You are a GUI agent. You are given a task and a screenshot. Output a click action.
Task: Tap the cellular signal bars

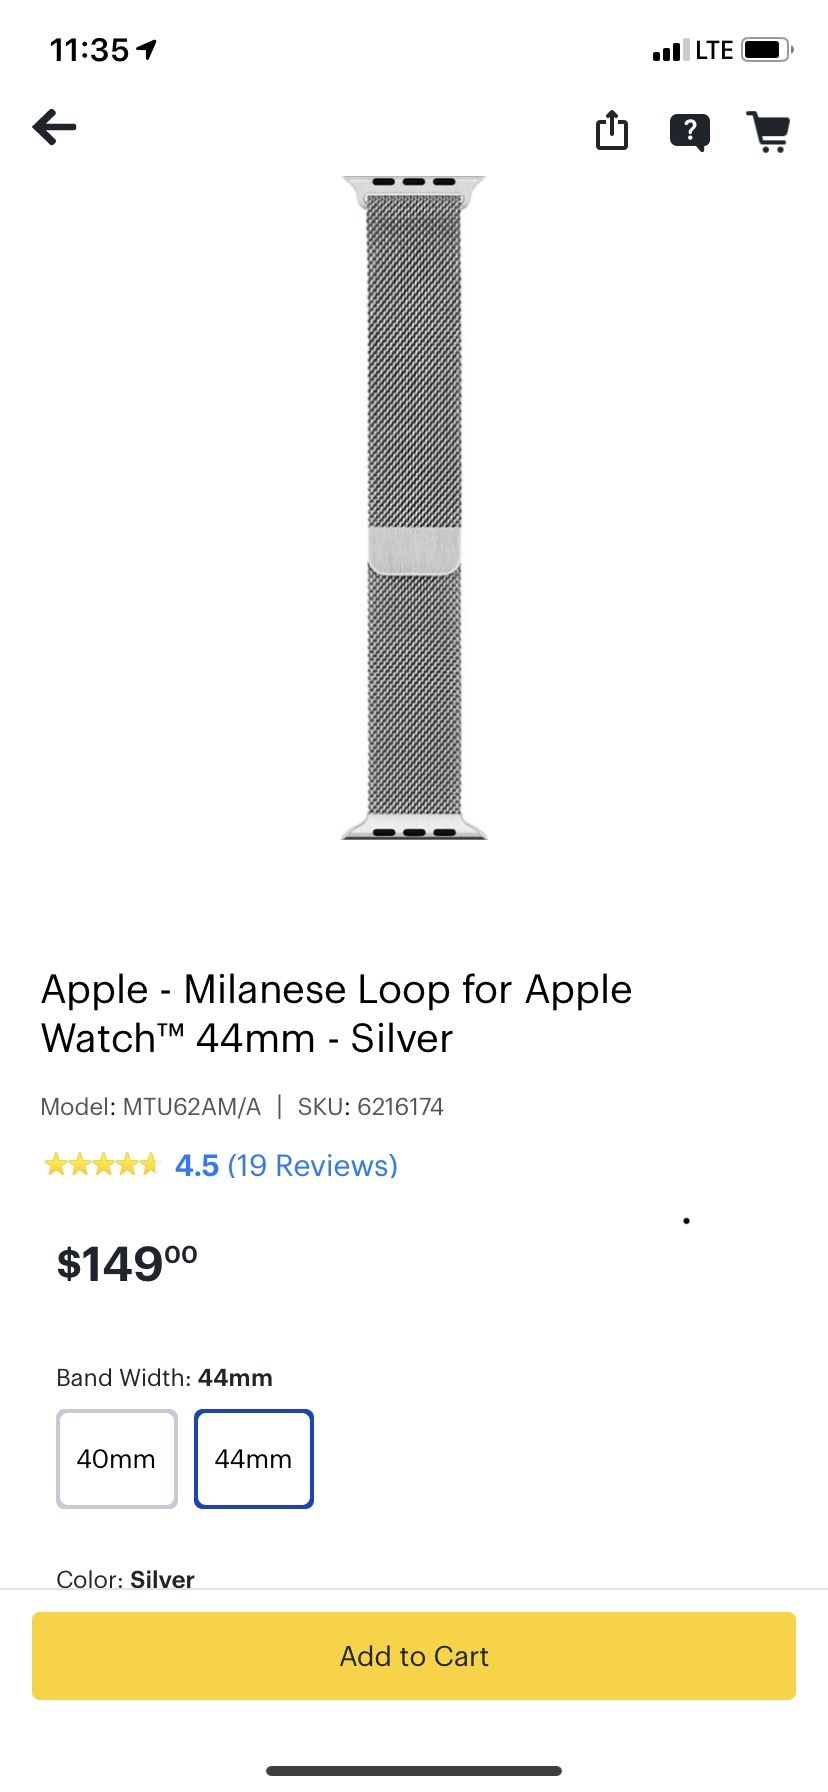coord(670,51)
